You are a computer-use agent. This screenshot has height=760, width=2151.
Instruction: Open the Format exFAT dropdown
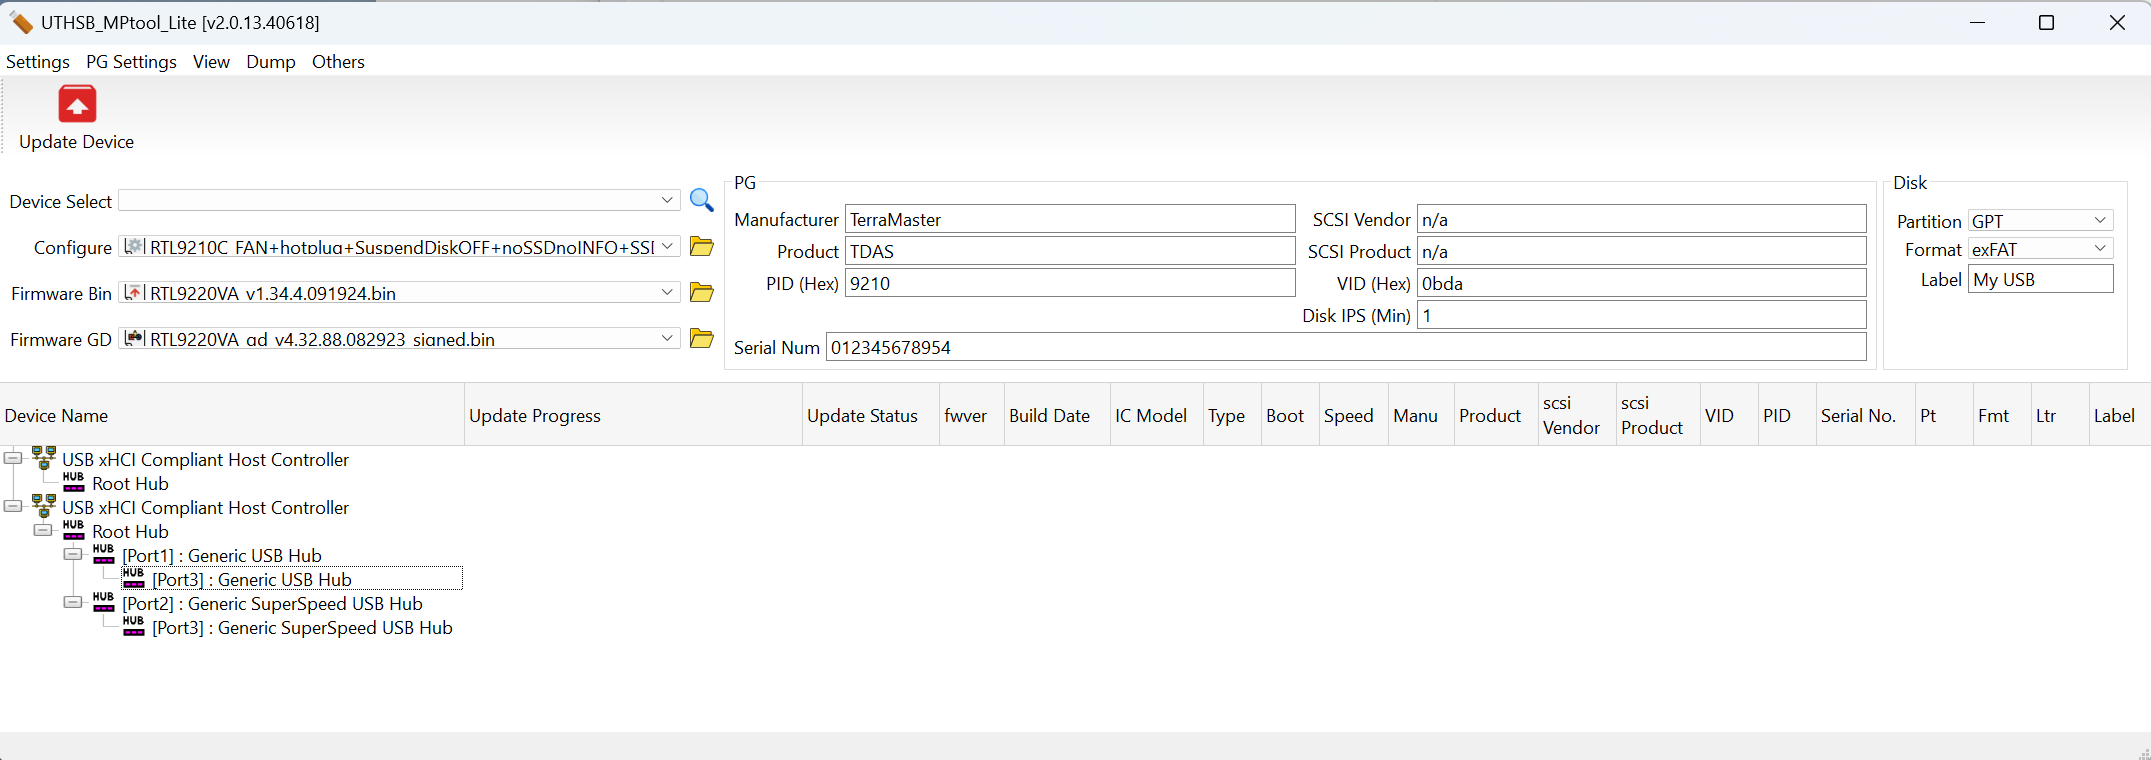[2100, 248]
